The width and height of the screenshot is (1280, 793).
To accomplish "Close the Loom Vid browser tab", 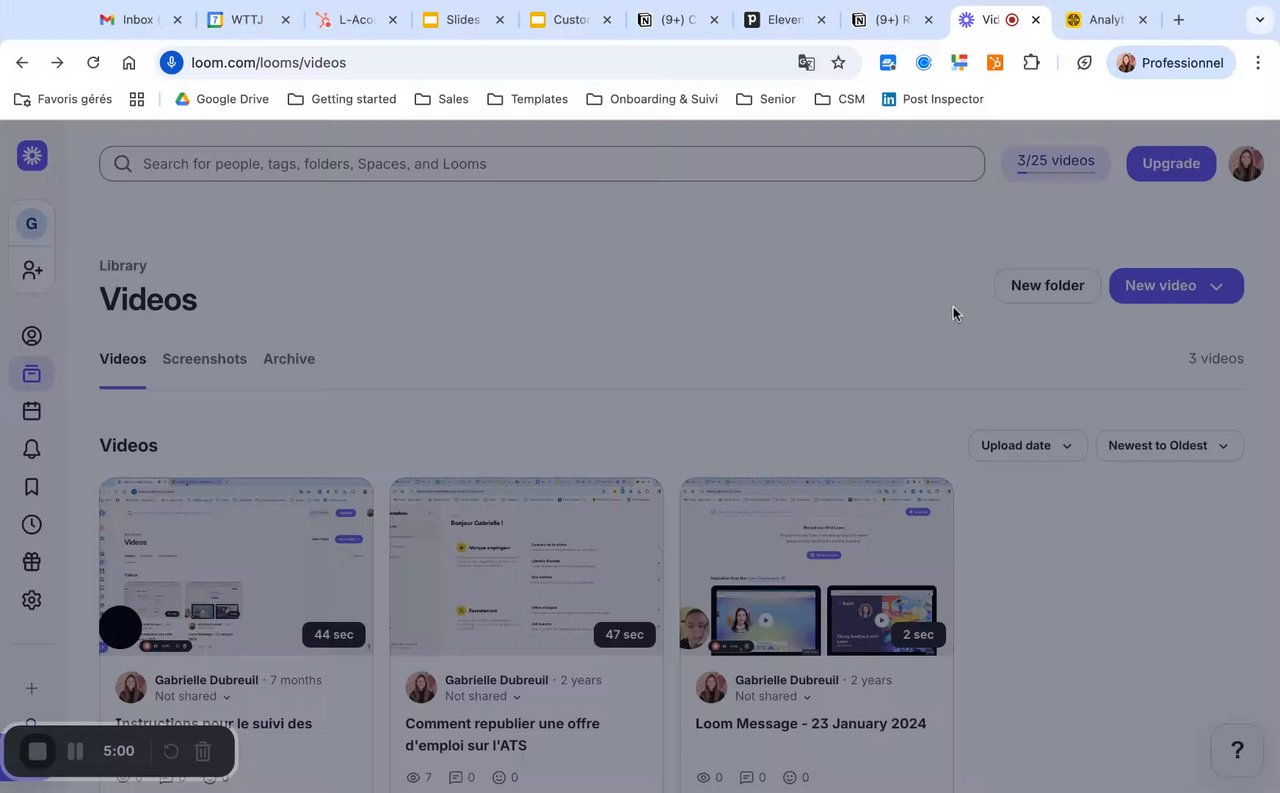I will (x=1036, y=20).
